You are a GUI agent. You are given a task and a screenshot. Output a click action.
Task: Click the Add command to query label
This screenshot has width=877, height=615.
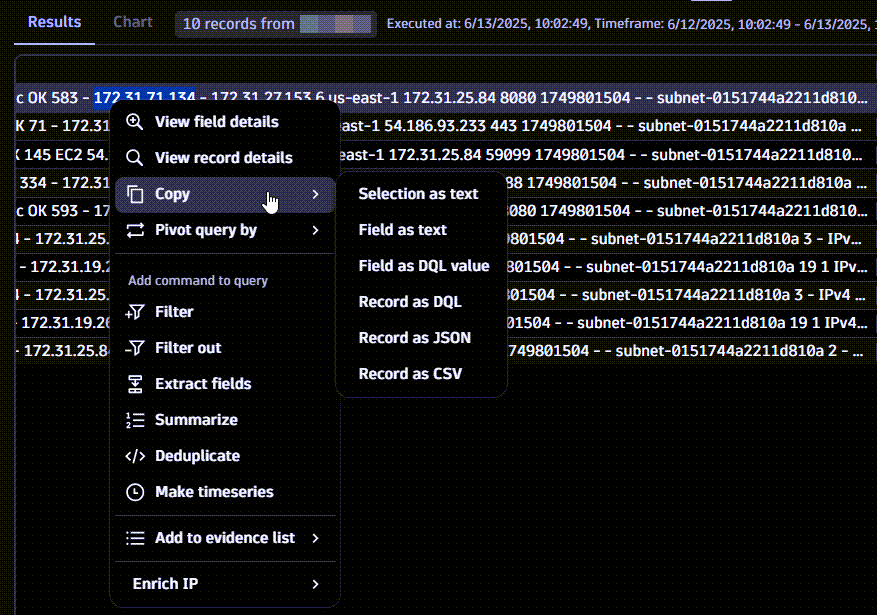198,281
